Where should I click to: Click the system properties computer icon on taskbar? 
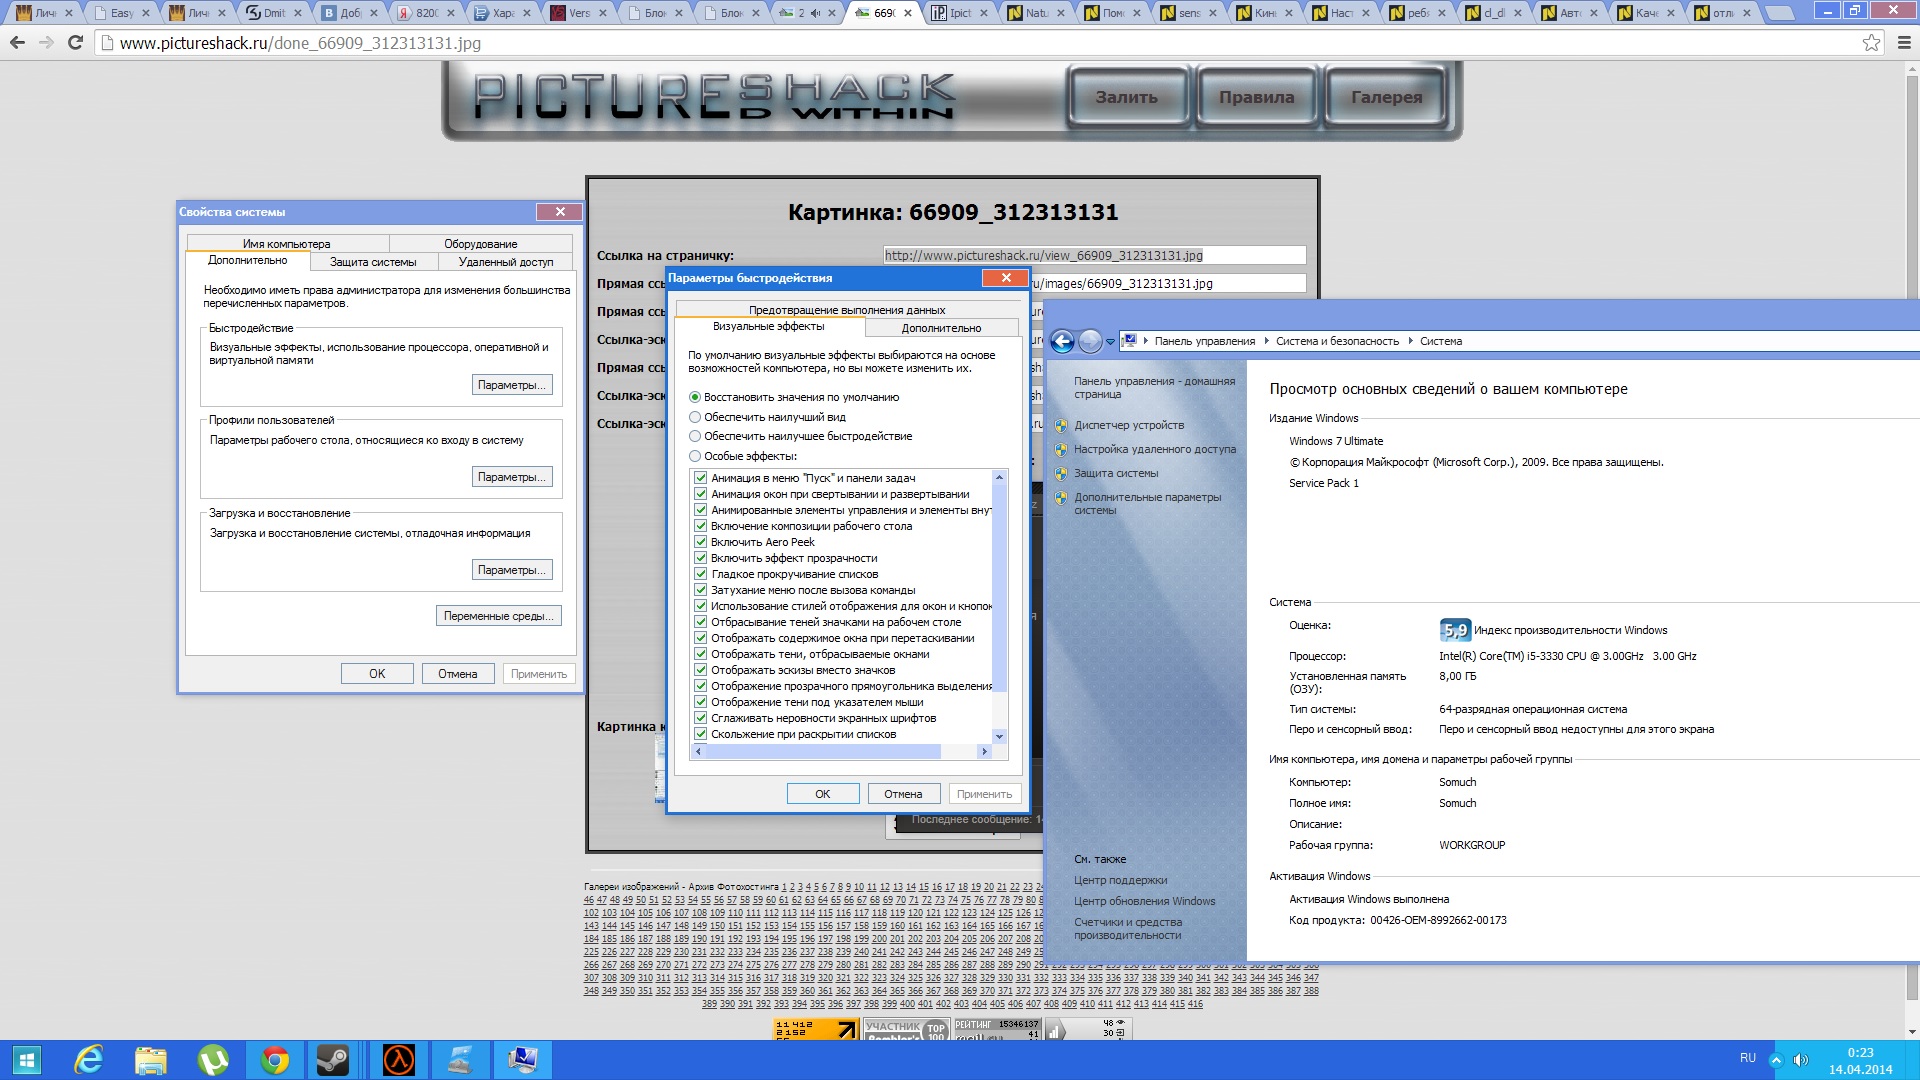coord(523,1060)
